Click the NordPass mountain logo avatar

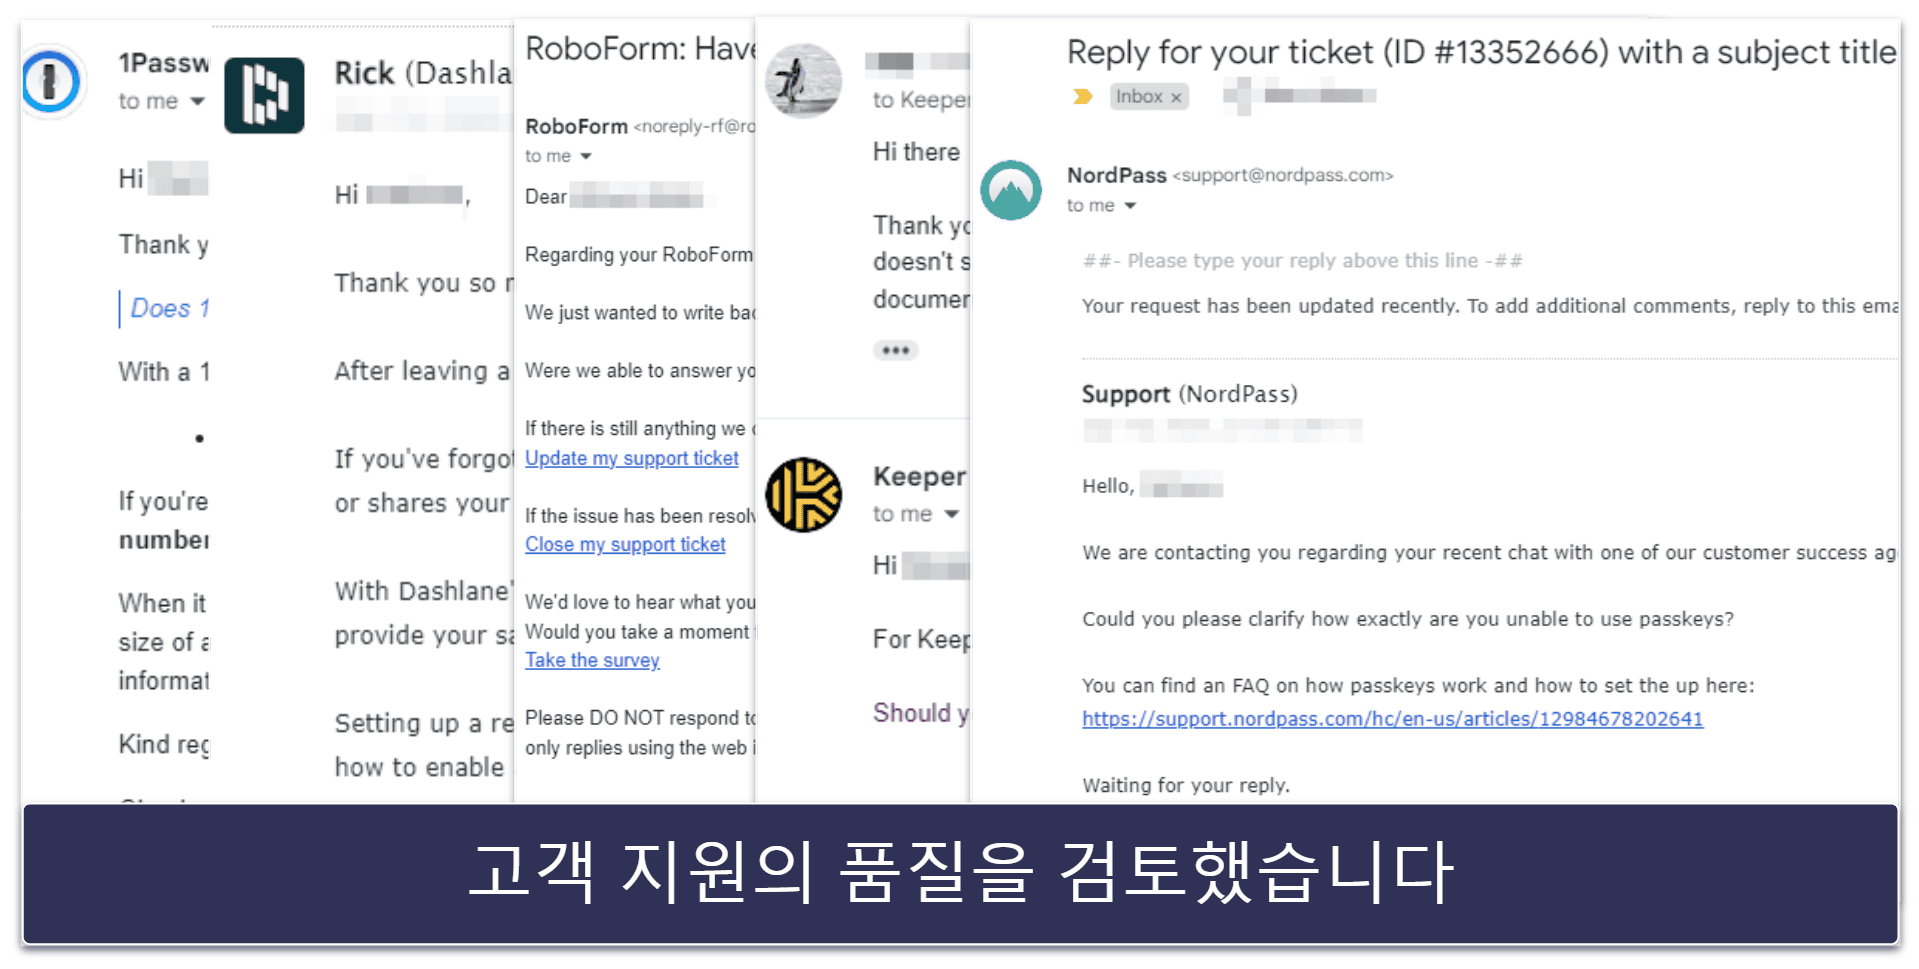[1010, 190]
